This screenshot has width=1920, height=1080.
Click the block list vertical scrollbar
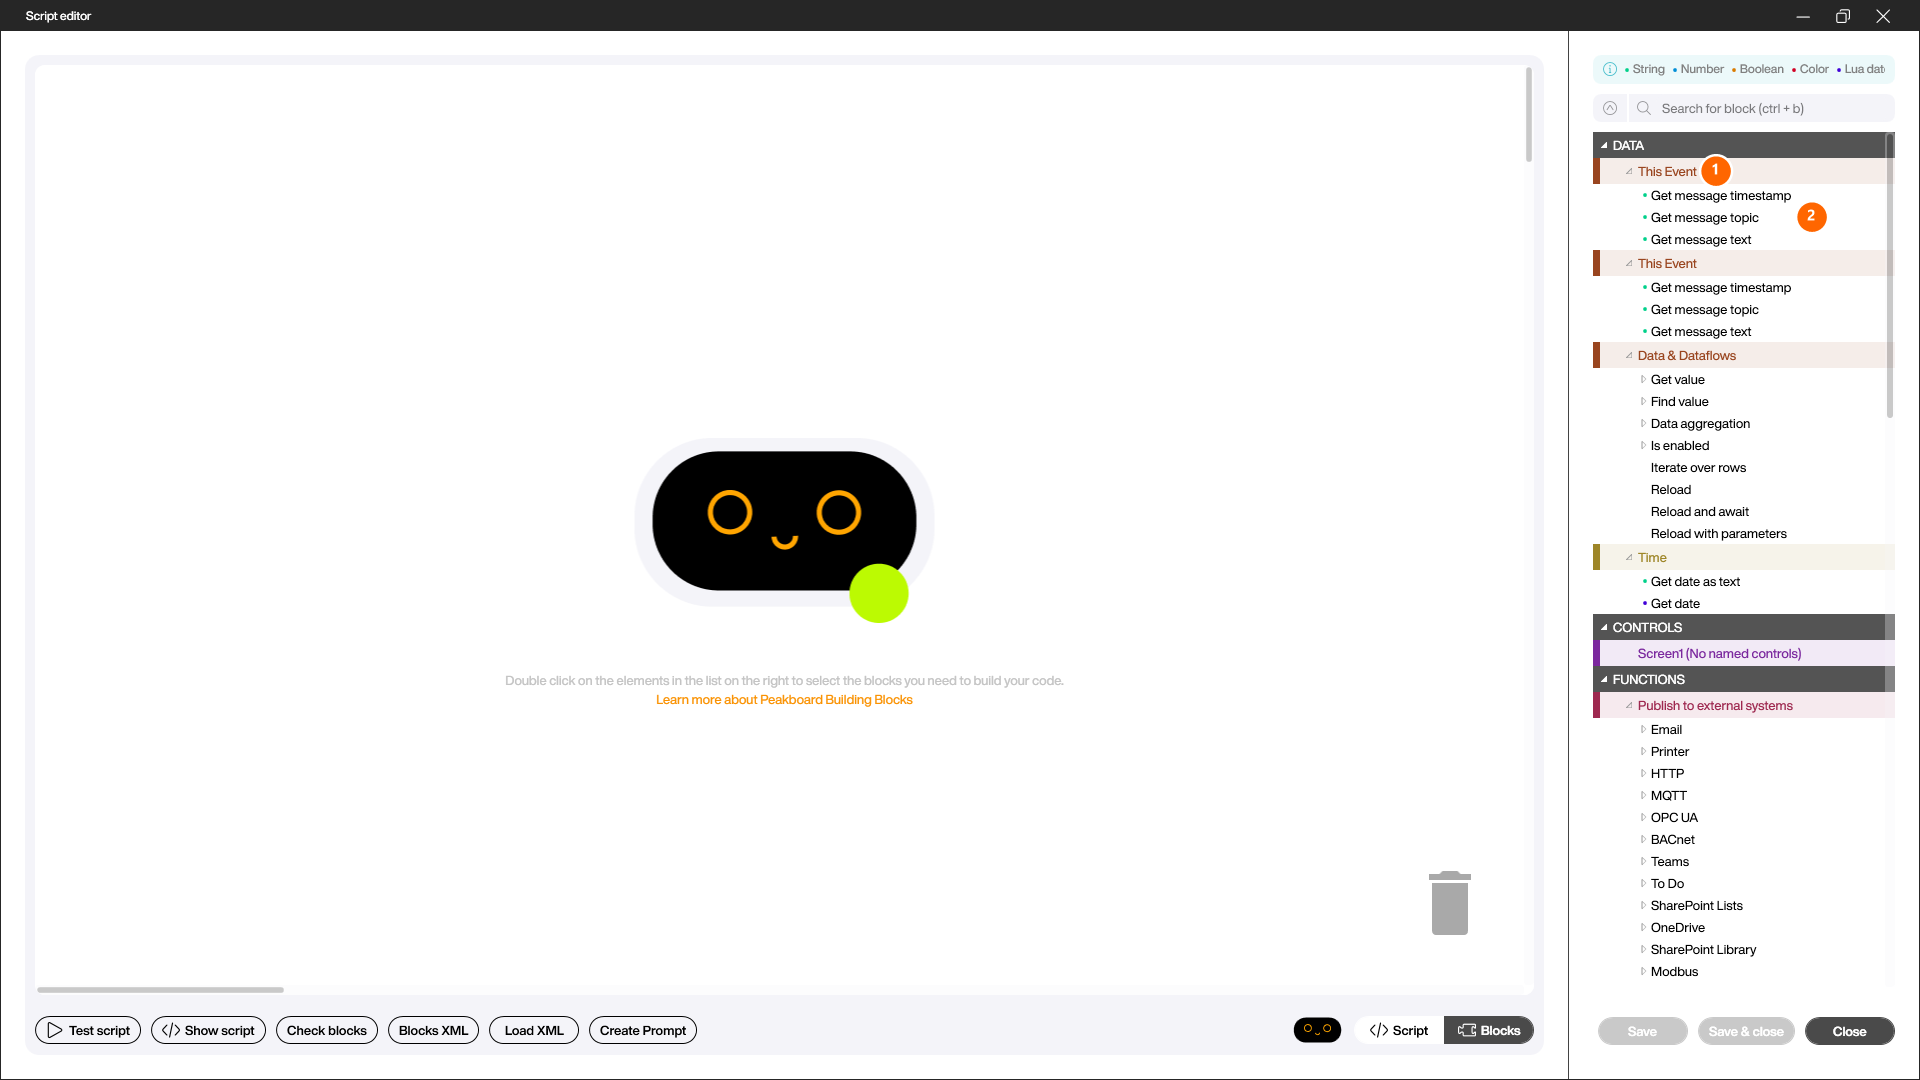1889,275
